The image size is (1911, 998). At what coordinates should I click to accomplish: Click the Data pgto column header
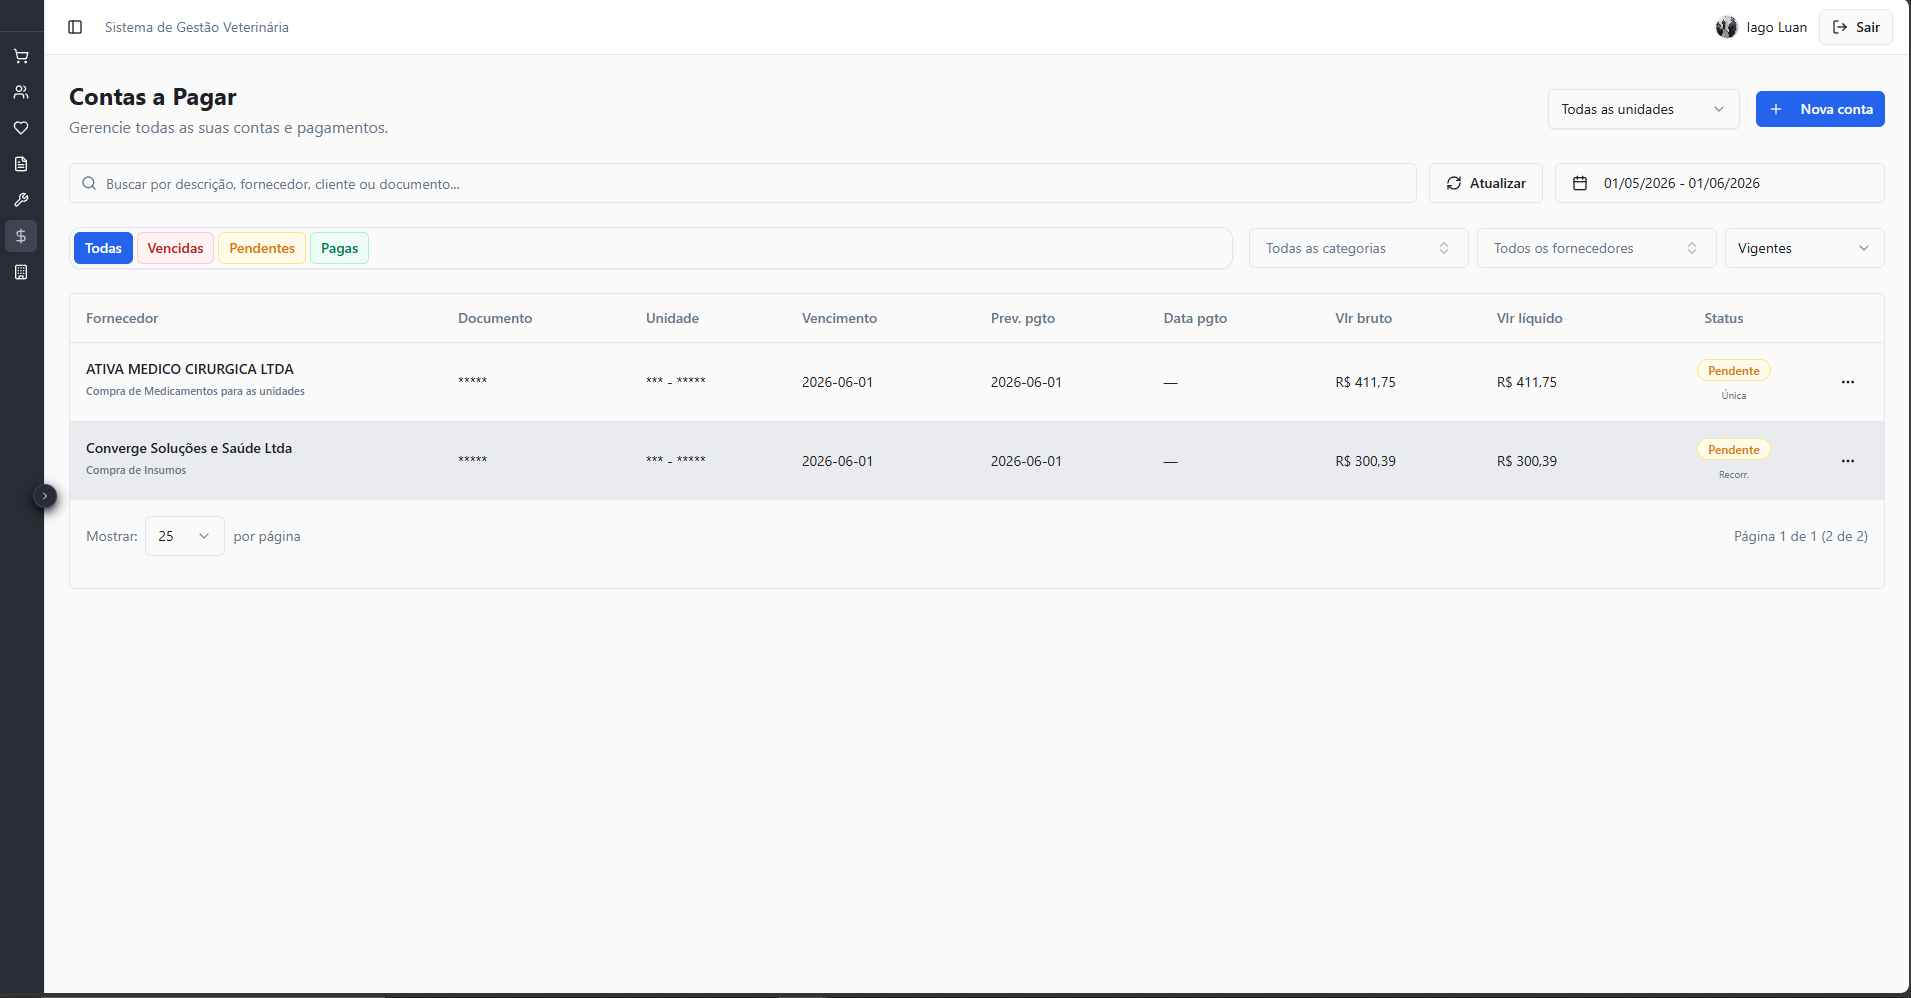pyautogui.click(x=1195, y=318)
